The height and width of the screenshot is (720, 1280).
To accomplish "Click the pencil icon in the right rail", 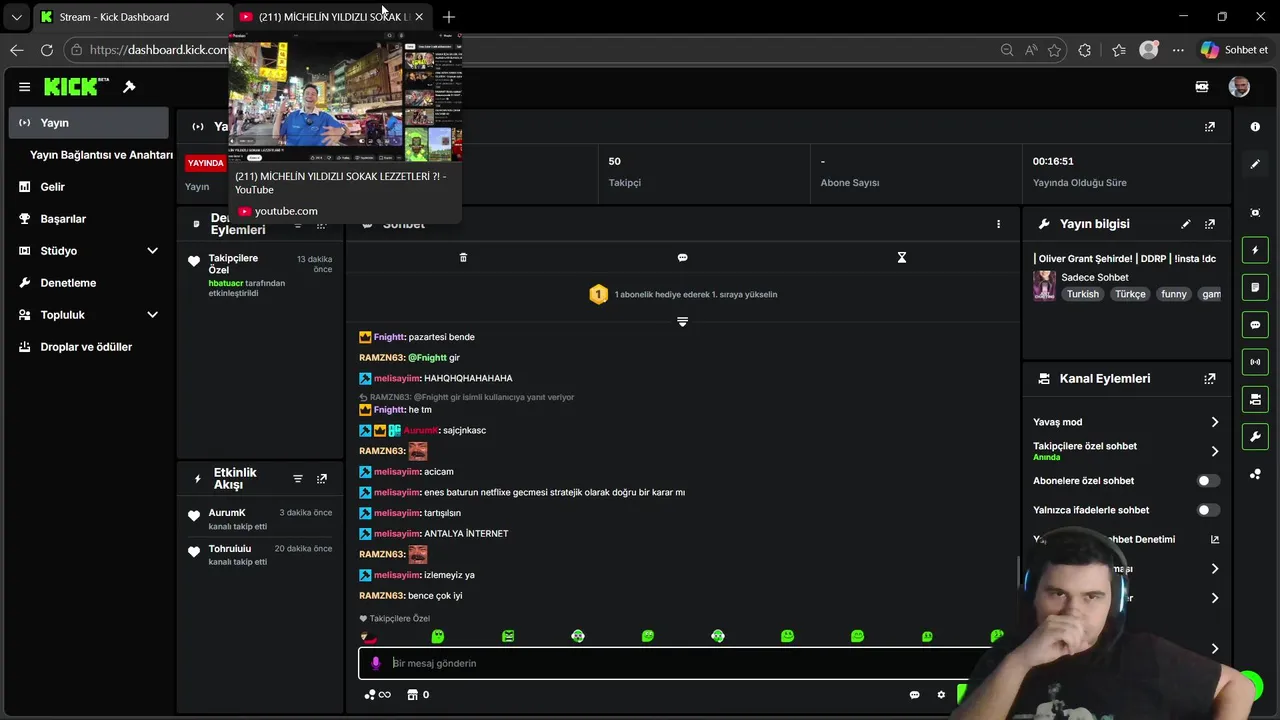I will coord(1255,164).
